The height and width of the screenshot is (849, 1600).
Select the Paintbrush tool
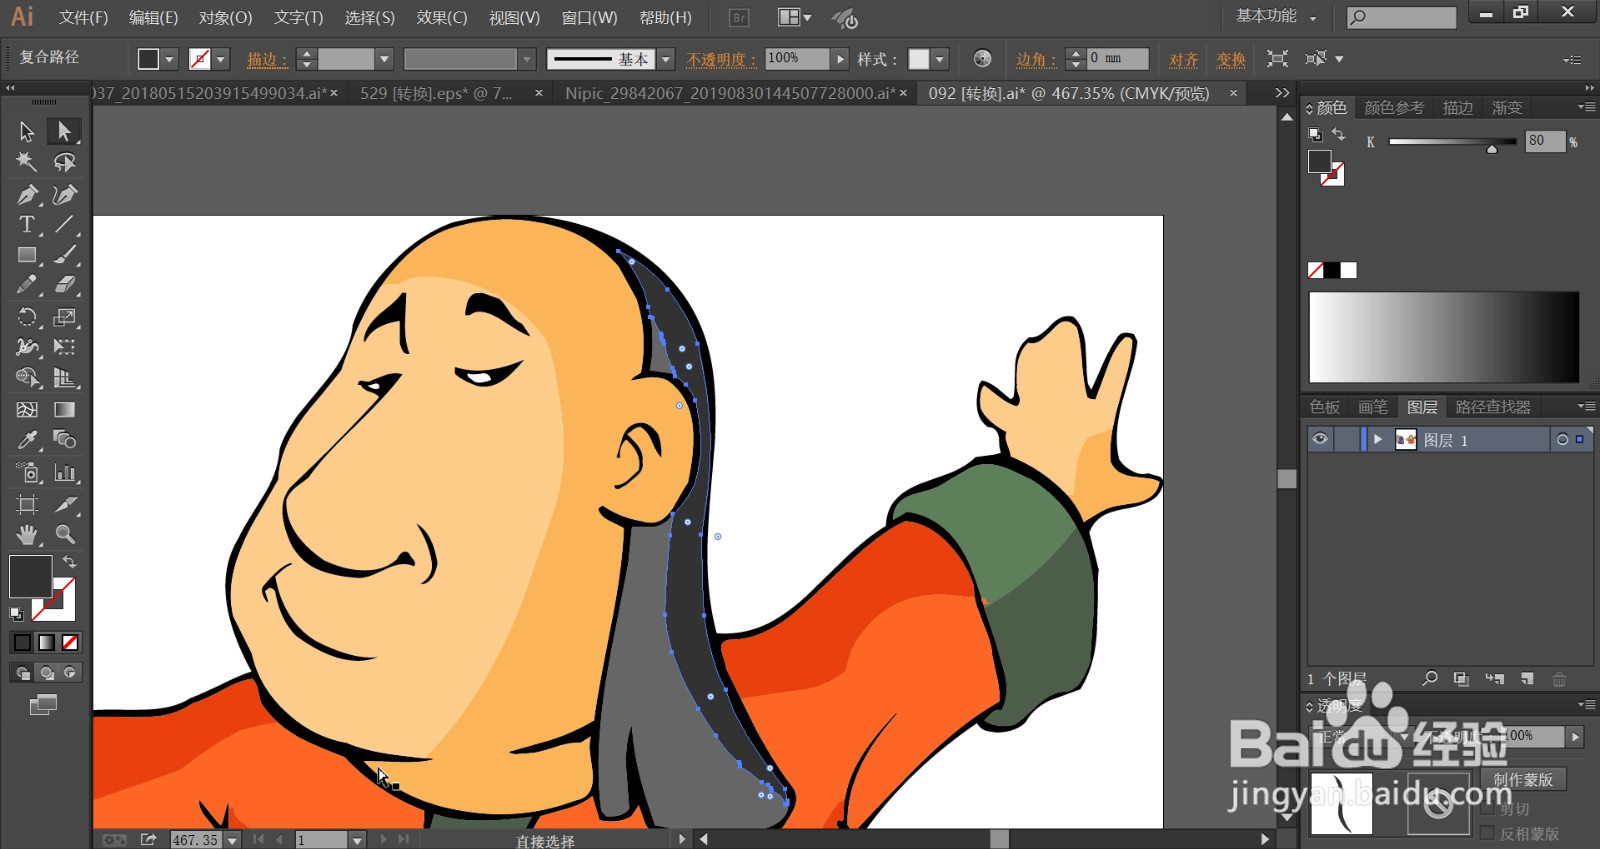tap(65, 255)
